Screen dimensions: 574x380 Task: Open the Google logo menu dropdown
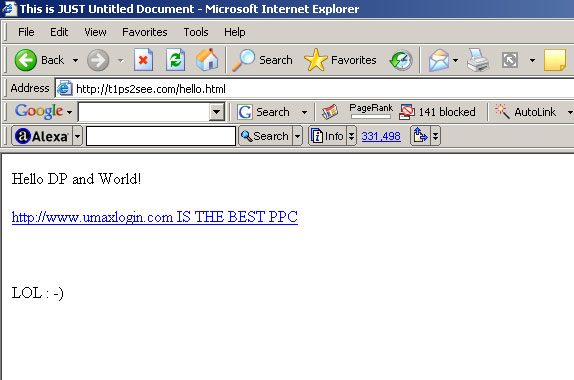coord(69,112)
